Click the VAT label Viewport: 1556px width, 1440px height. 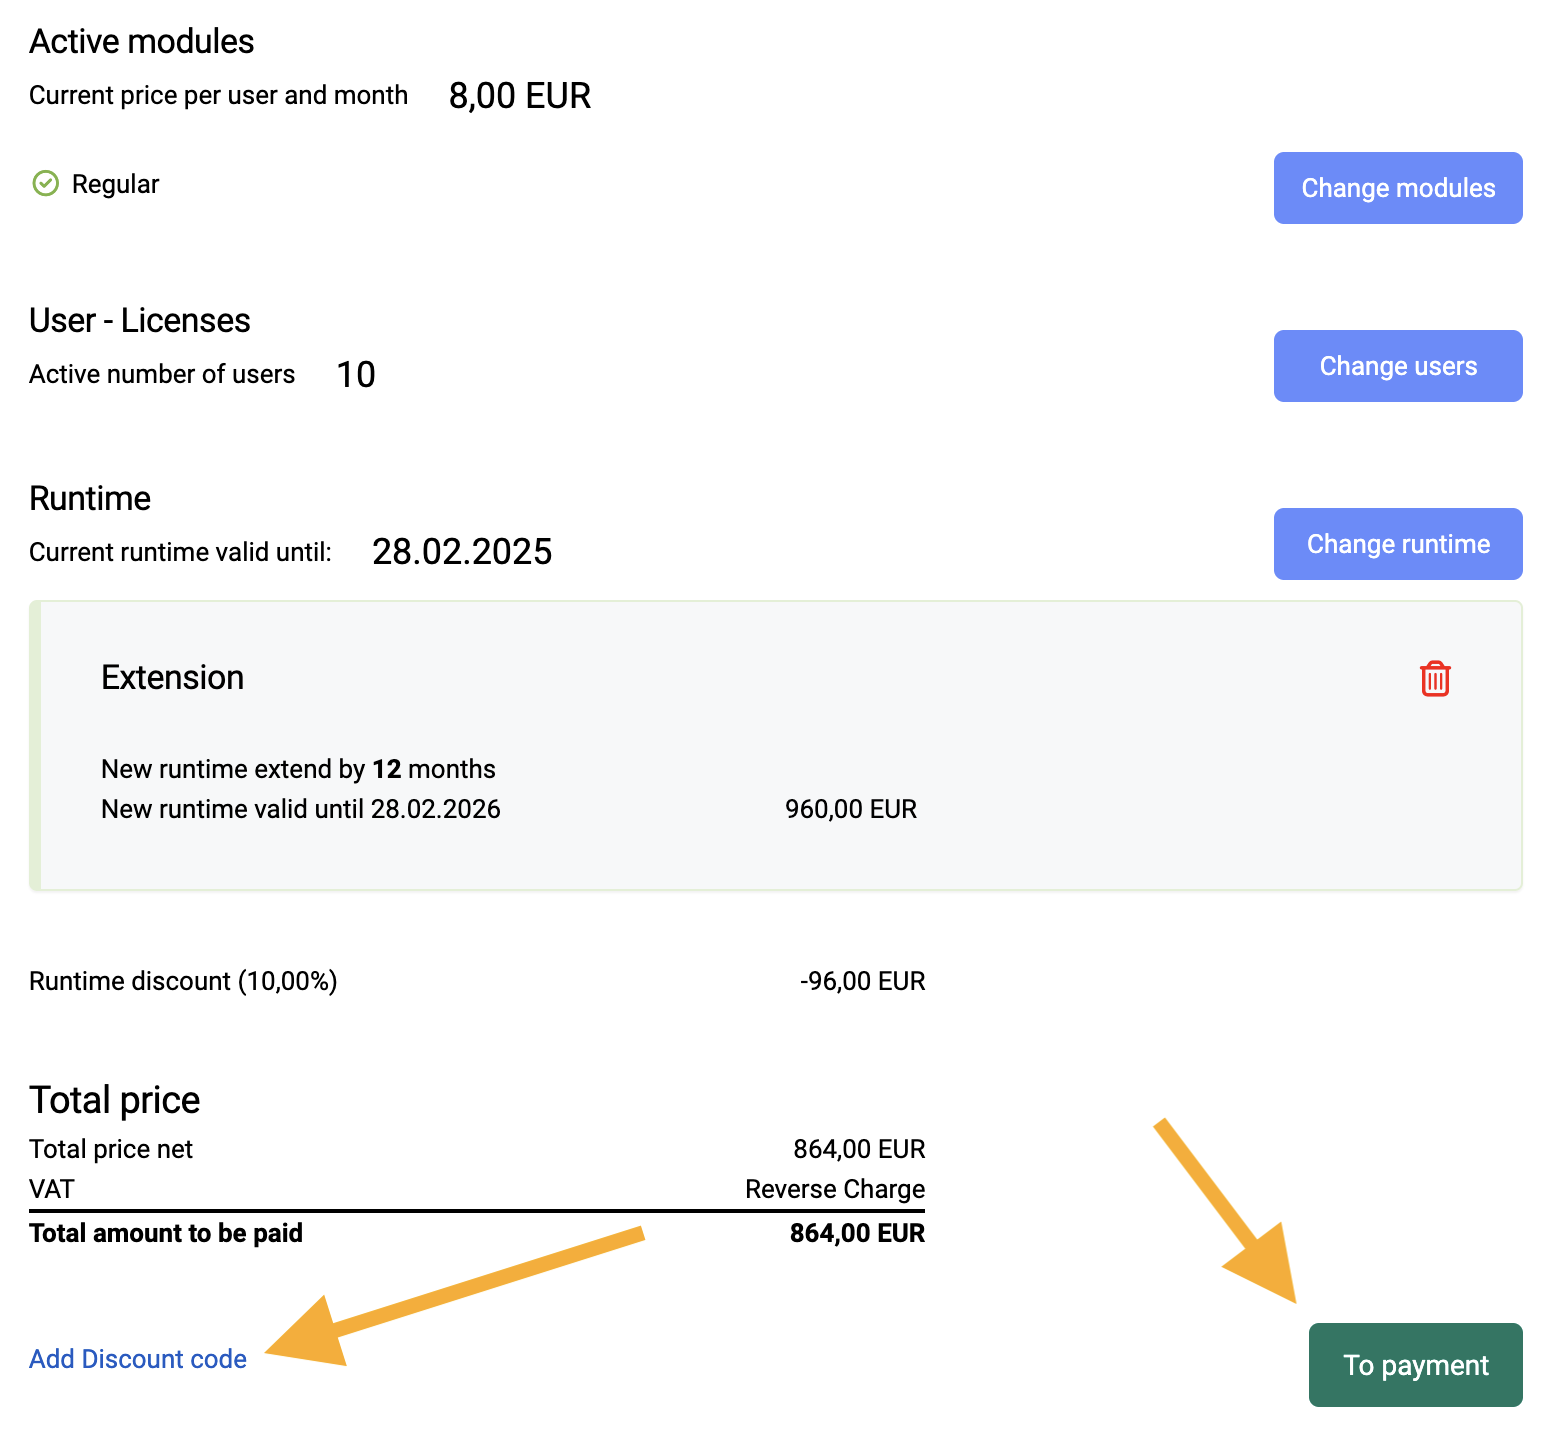[52, 1189]
